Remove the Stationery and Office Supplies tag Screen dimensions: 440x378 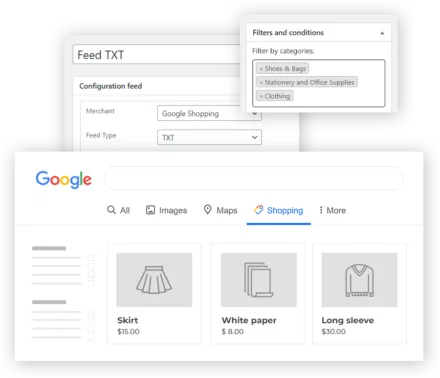coord(261,82)
